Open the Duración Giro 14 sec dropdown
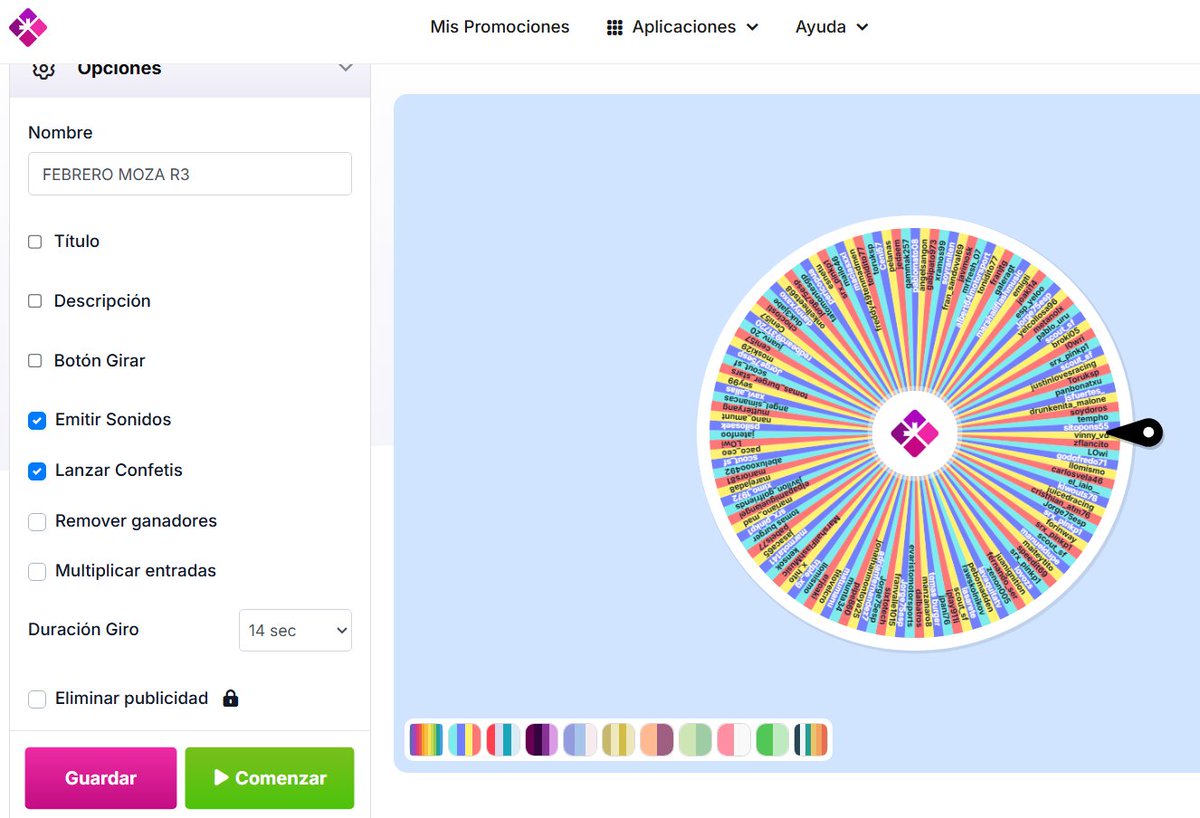1200x818 pixels. click(295, 630)
